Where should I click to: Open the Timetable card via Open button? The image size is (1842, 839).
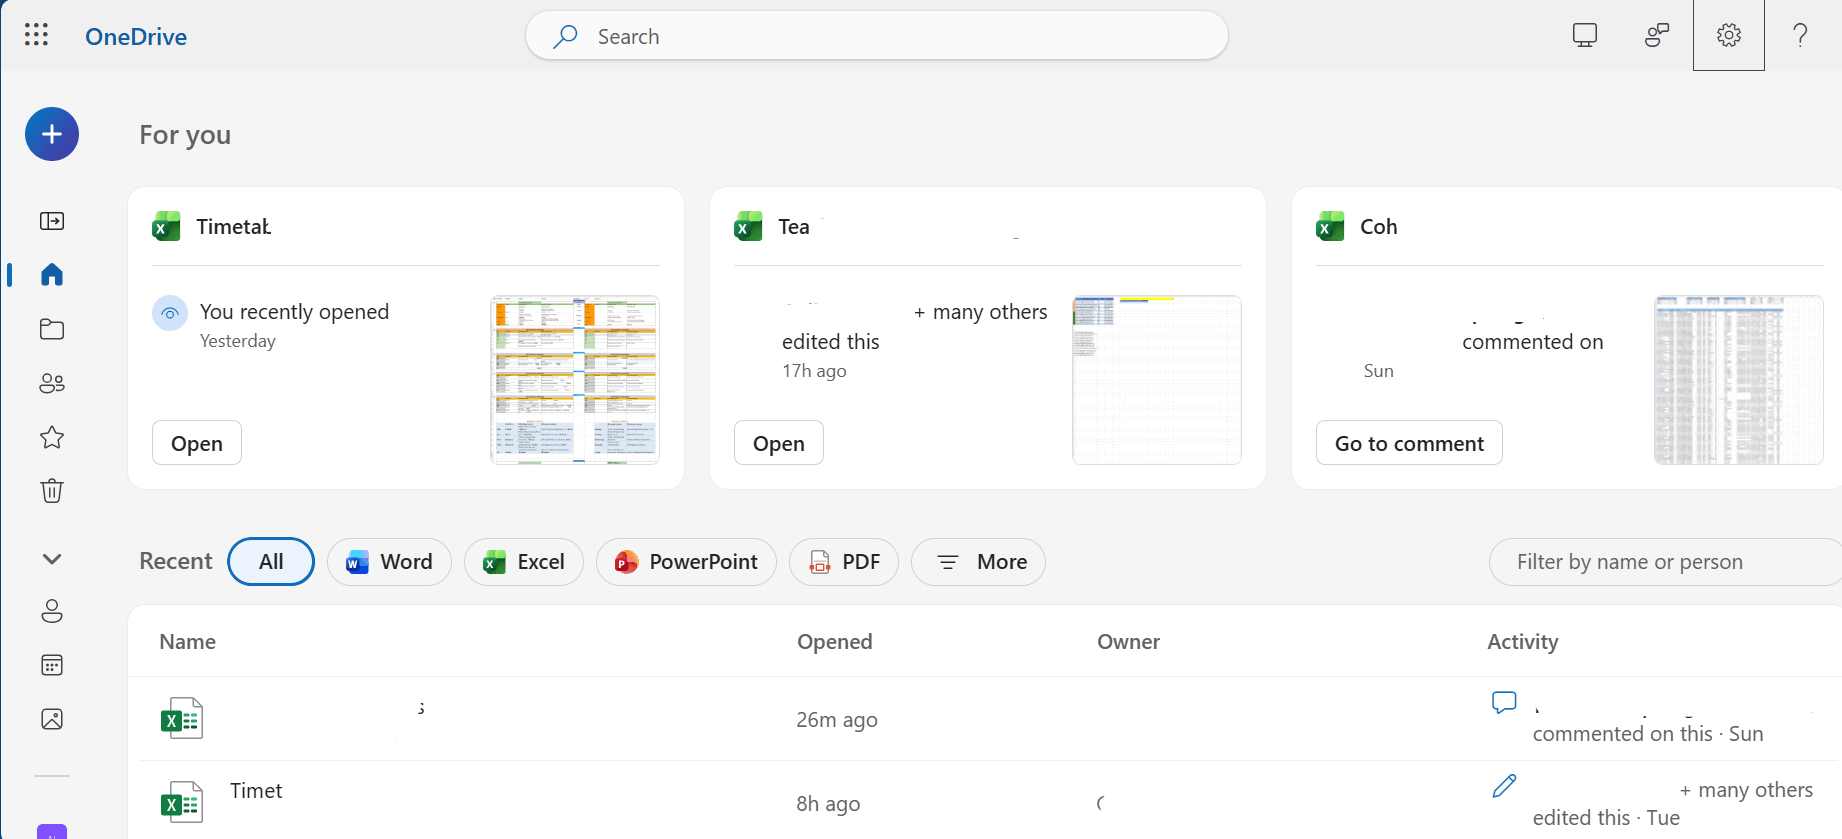(x=197, y=443)
